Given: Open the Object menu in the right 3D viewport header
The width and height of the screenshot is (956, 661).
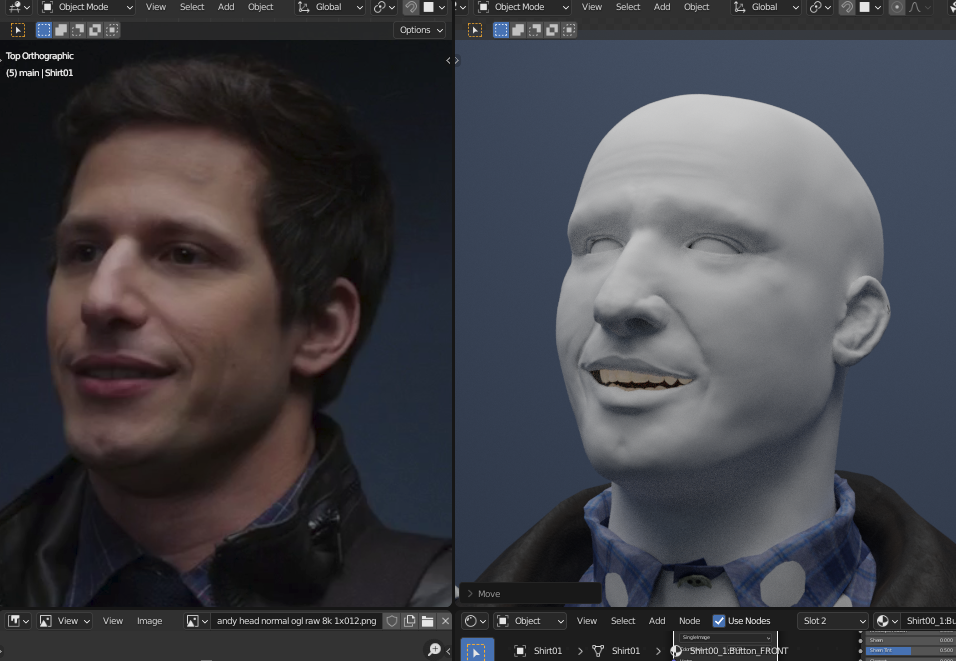Looking at the screenshot, I should (x=696, y=7).
